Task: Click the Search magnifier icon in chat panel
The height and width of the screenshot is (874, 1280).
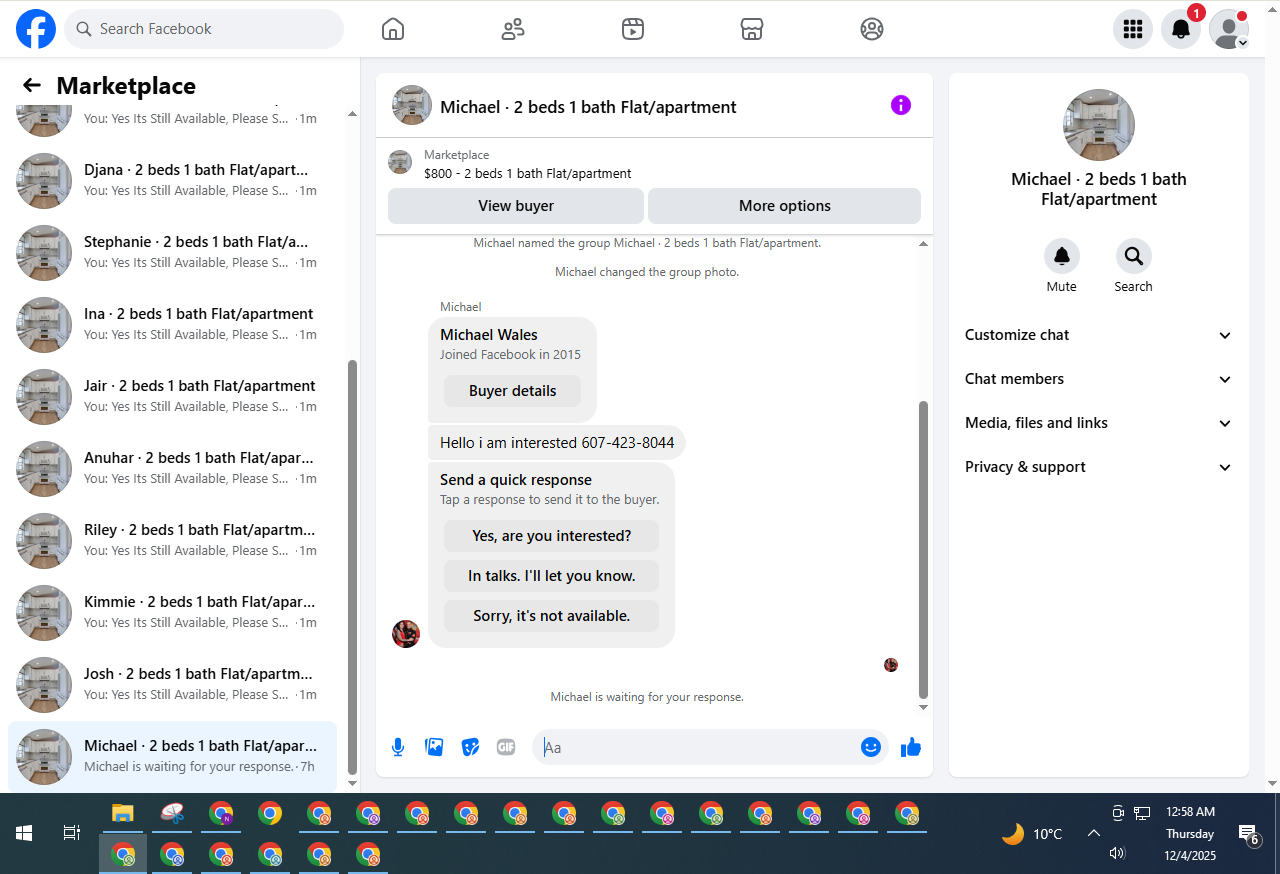Action: click(x=1134, y=256)
